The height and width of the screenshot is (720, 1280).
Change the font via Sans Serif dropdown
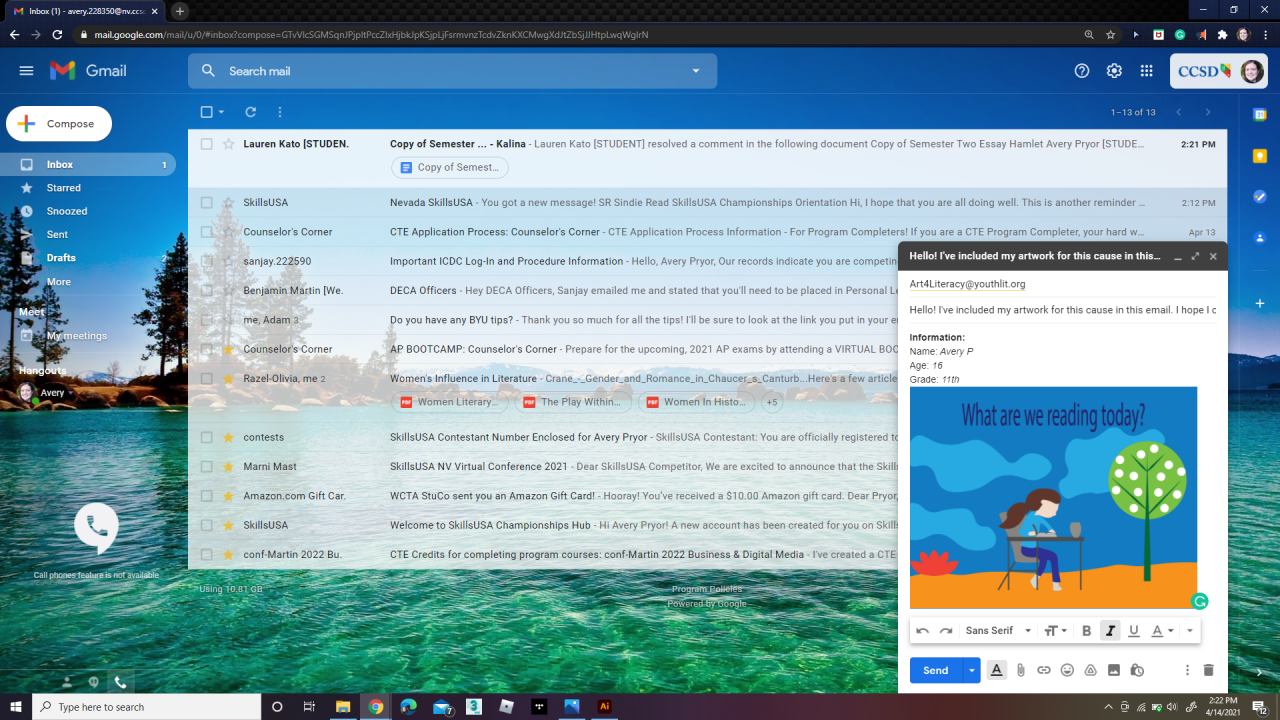tap(998, 631)
